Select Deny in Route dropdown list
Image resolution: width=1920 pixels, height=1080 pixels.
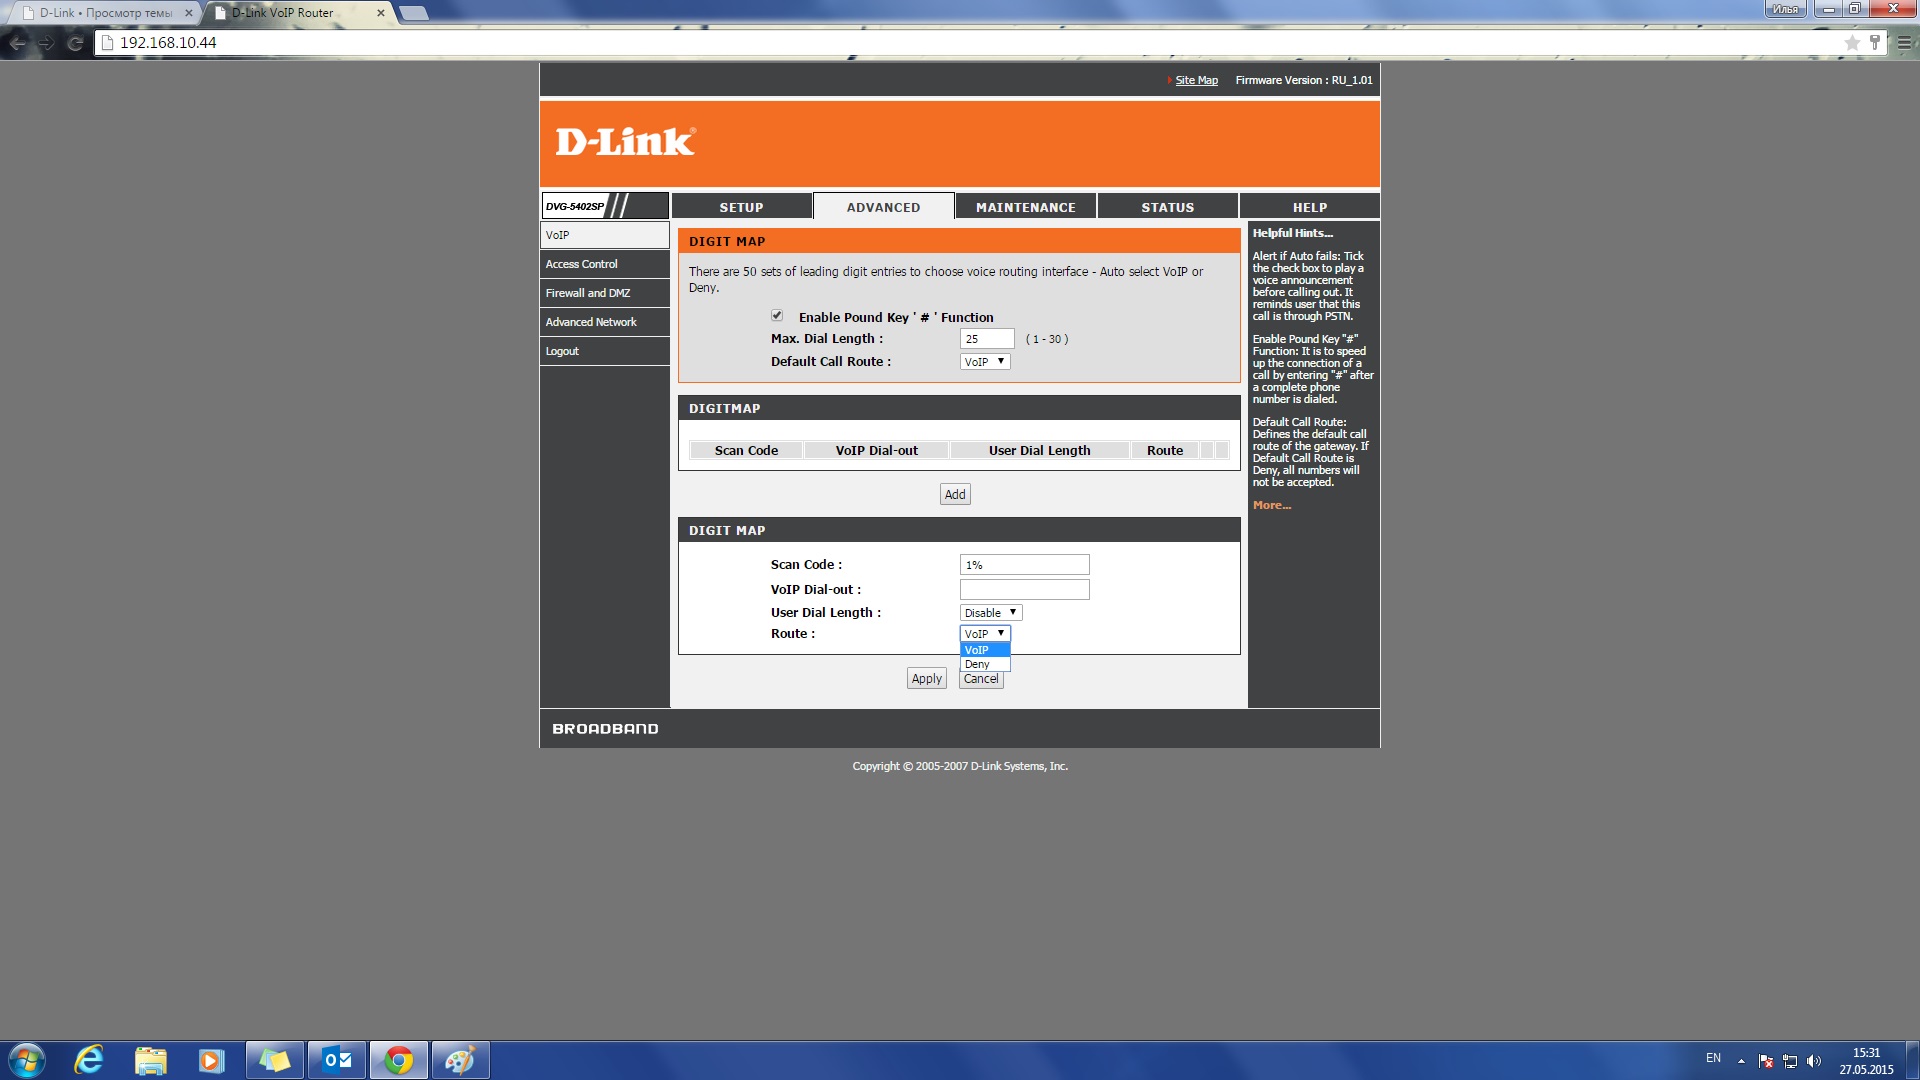[x=978, y=664]
